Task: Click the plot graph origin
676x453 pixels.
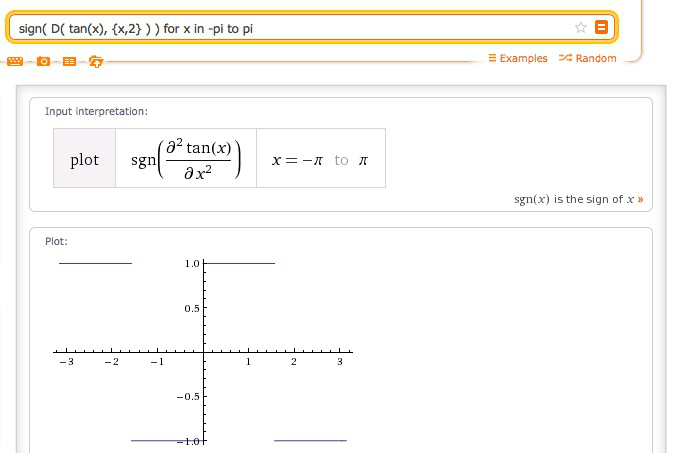Action: click(204, 352)
